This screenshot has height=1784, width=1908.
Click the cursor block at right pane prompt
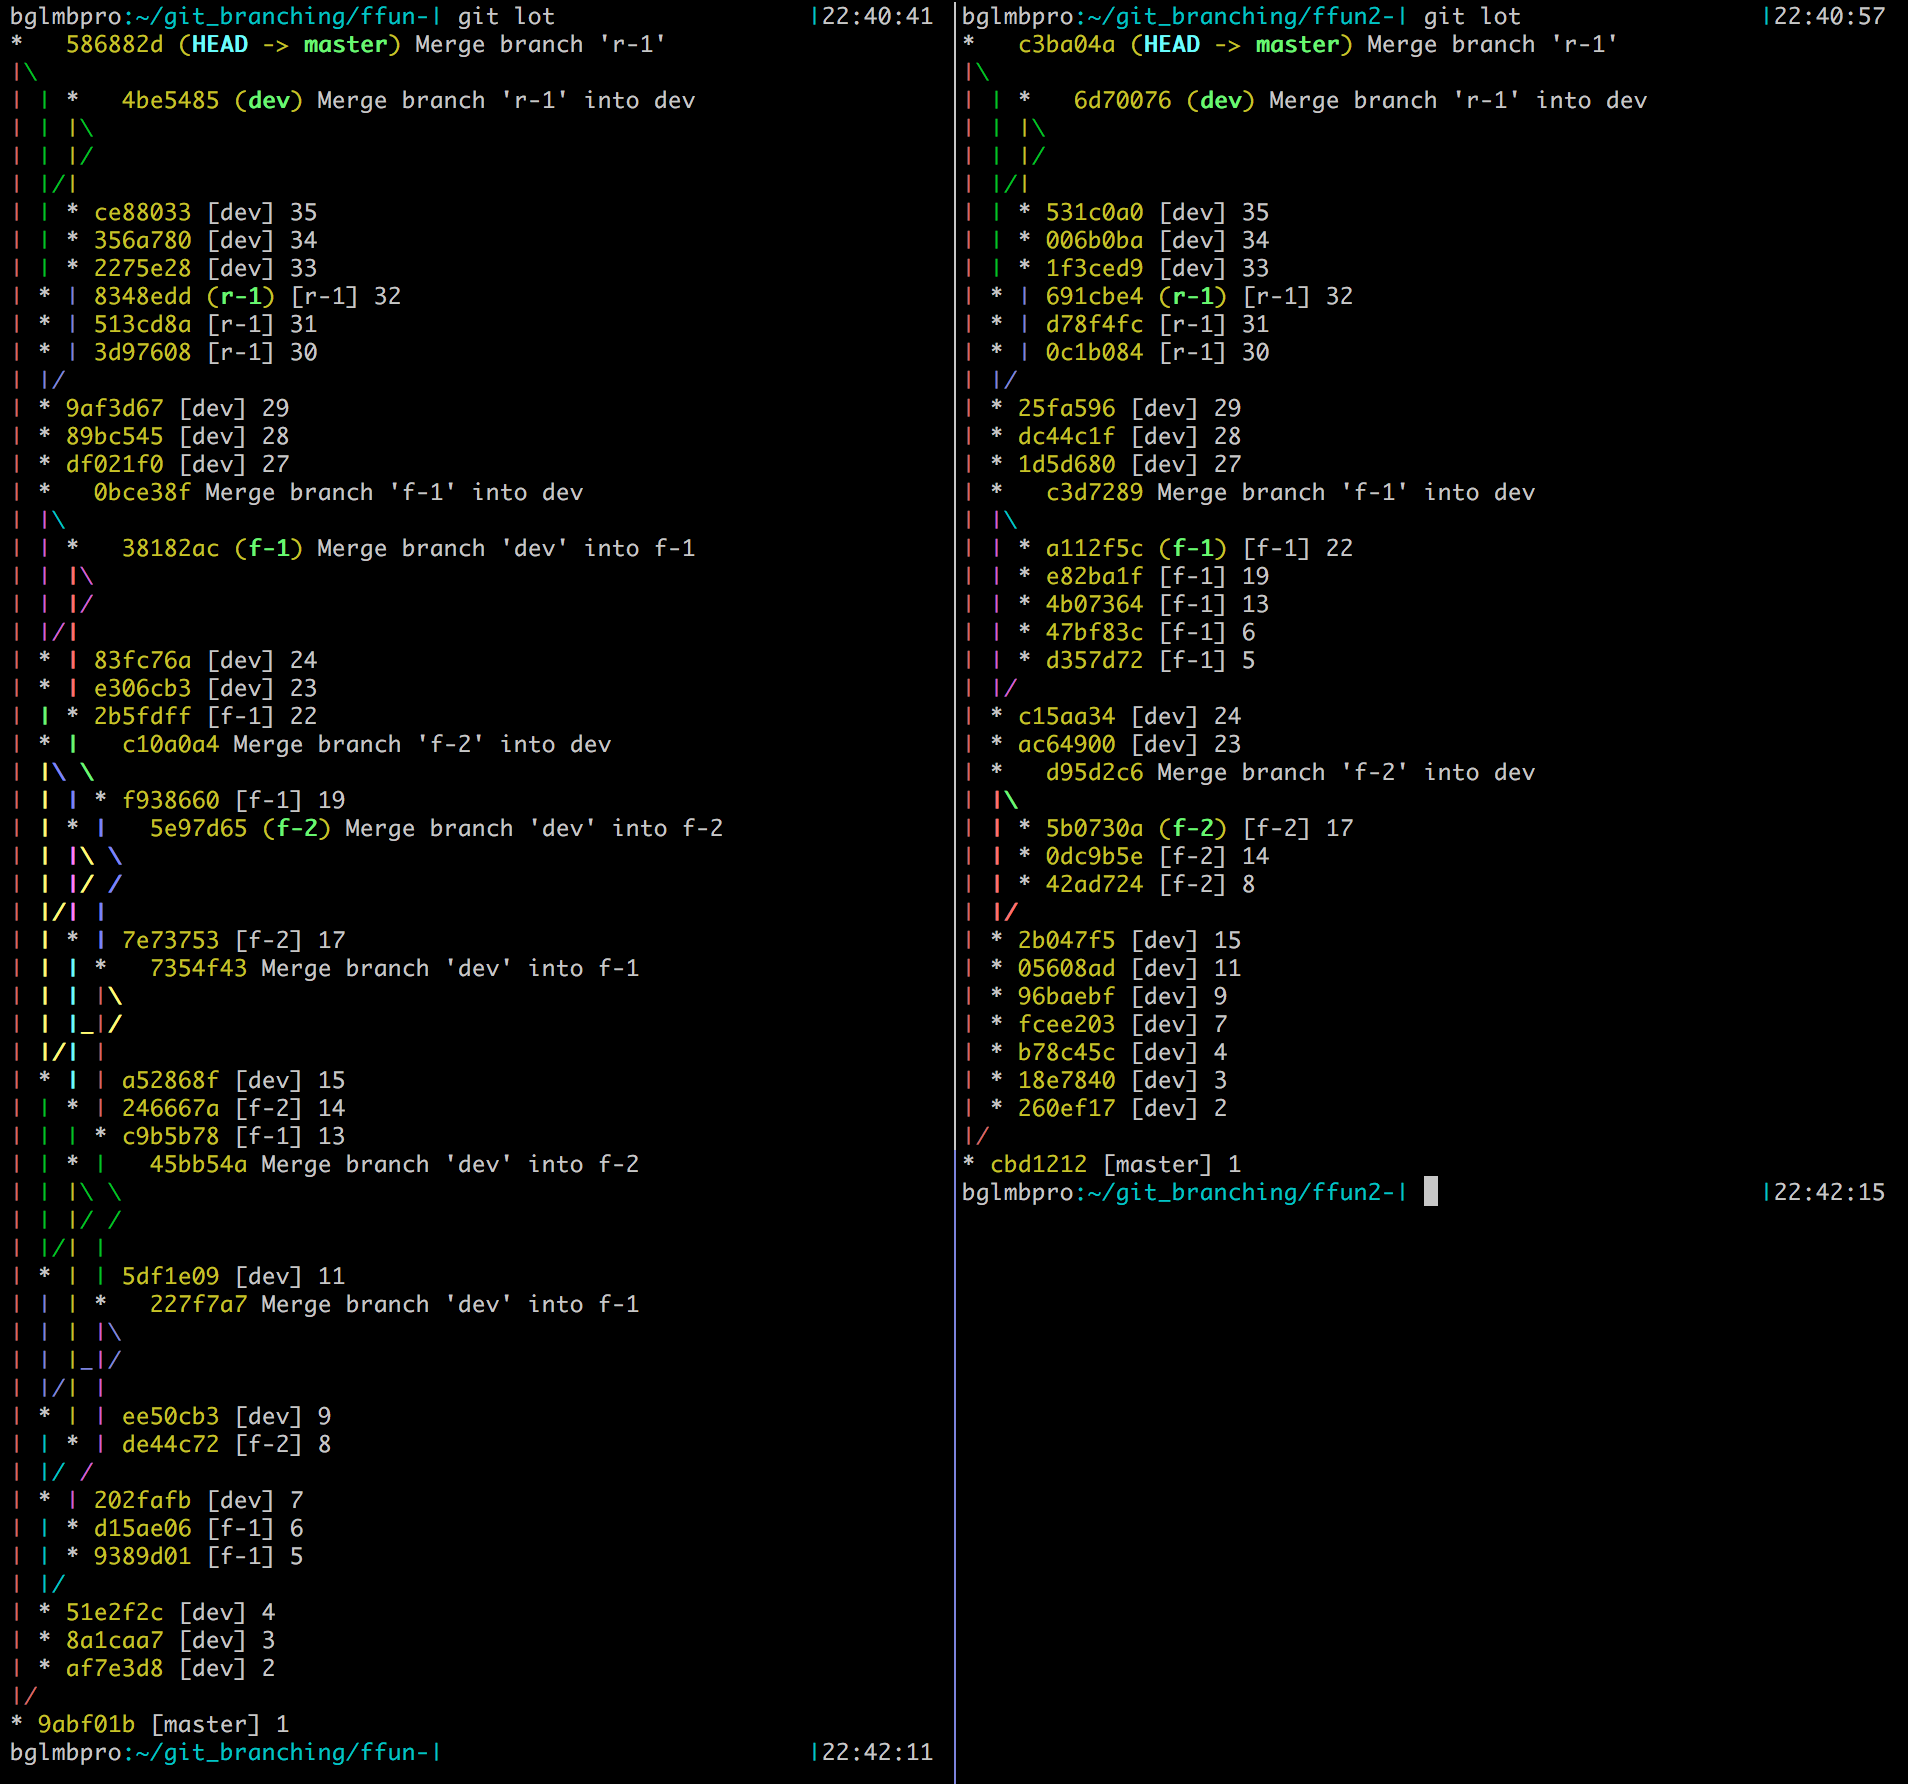click(x=1431, y=1191)
